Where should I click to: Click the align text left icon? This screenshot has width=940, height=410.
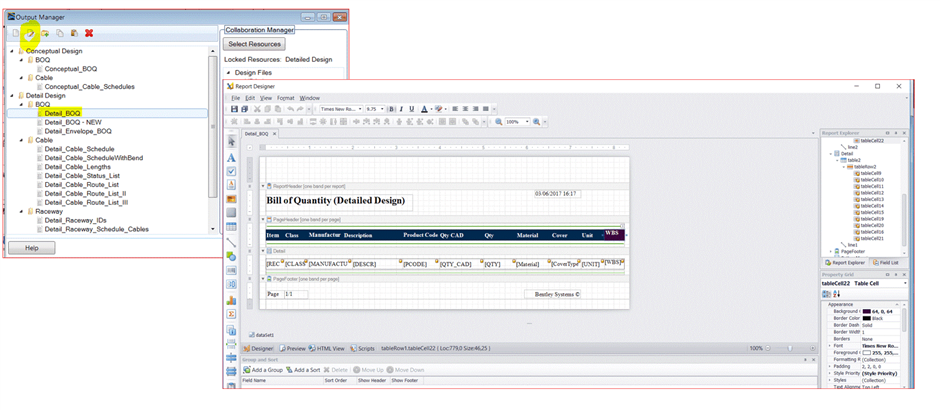tap(455, 109)
